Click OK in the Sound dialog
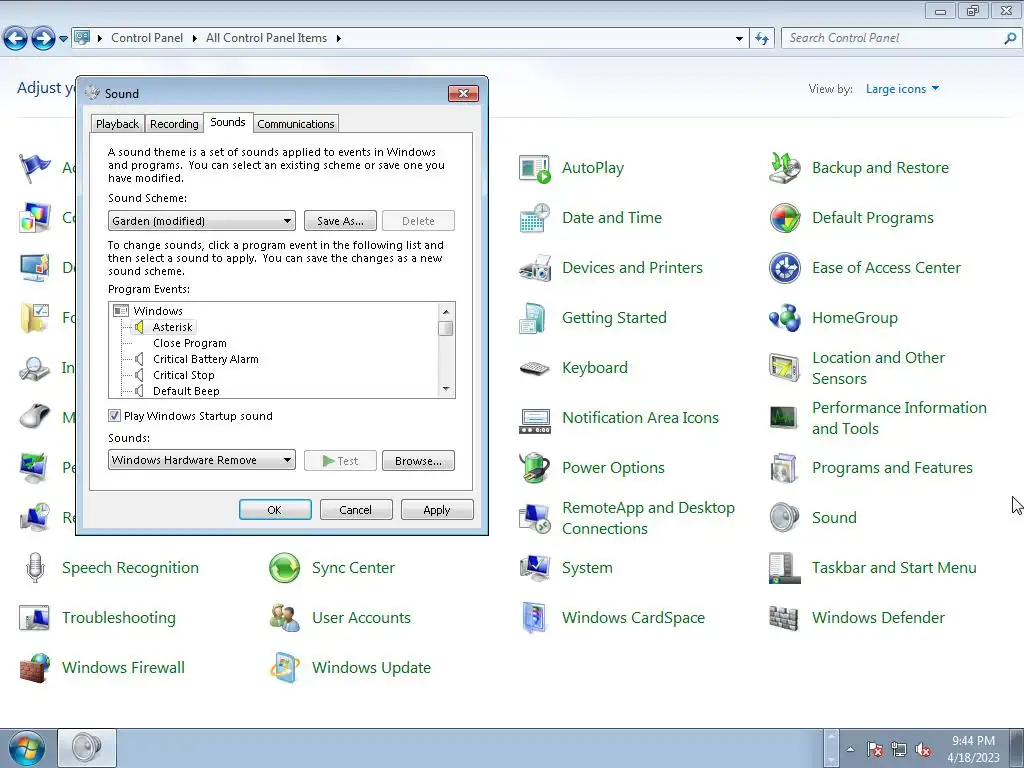Image resolution: width=1024 pixels, height=768 pixels. 275,510
